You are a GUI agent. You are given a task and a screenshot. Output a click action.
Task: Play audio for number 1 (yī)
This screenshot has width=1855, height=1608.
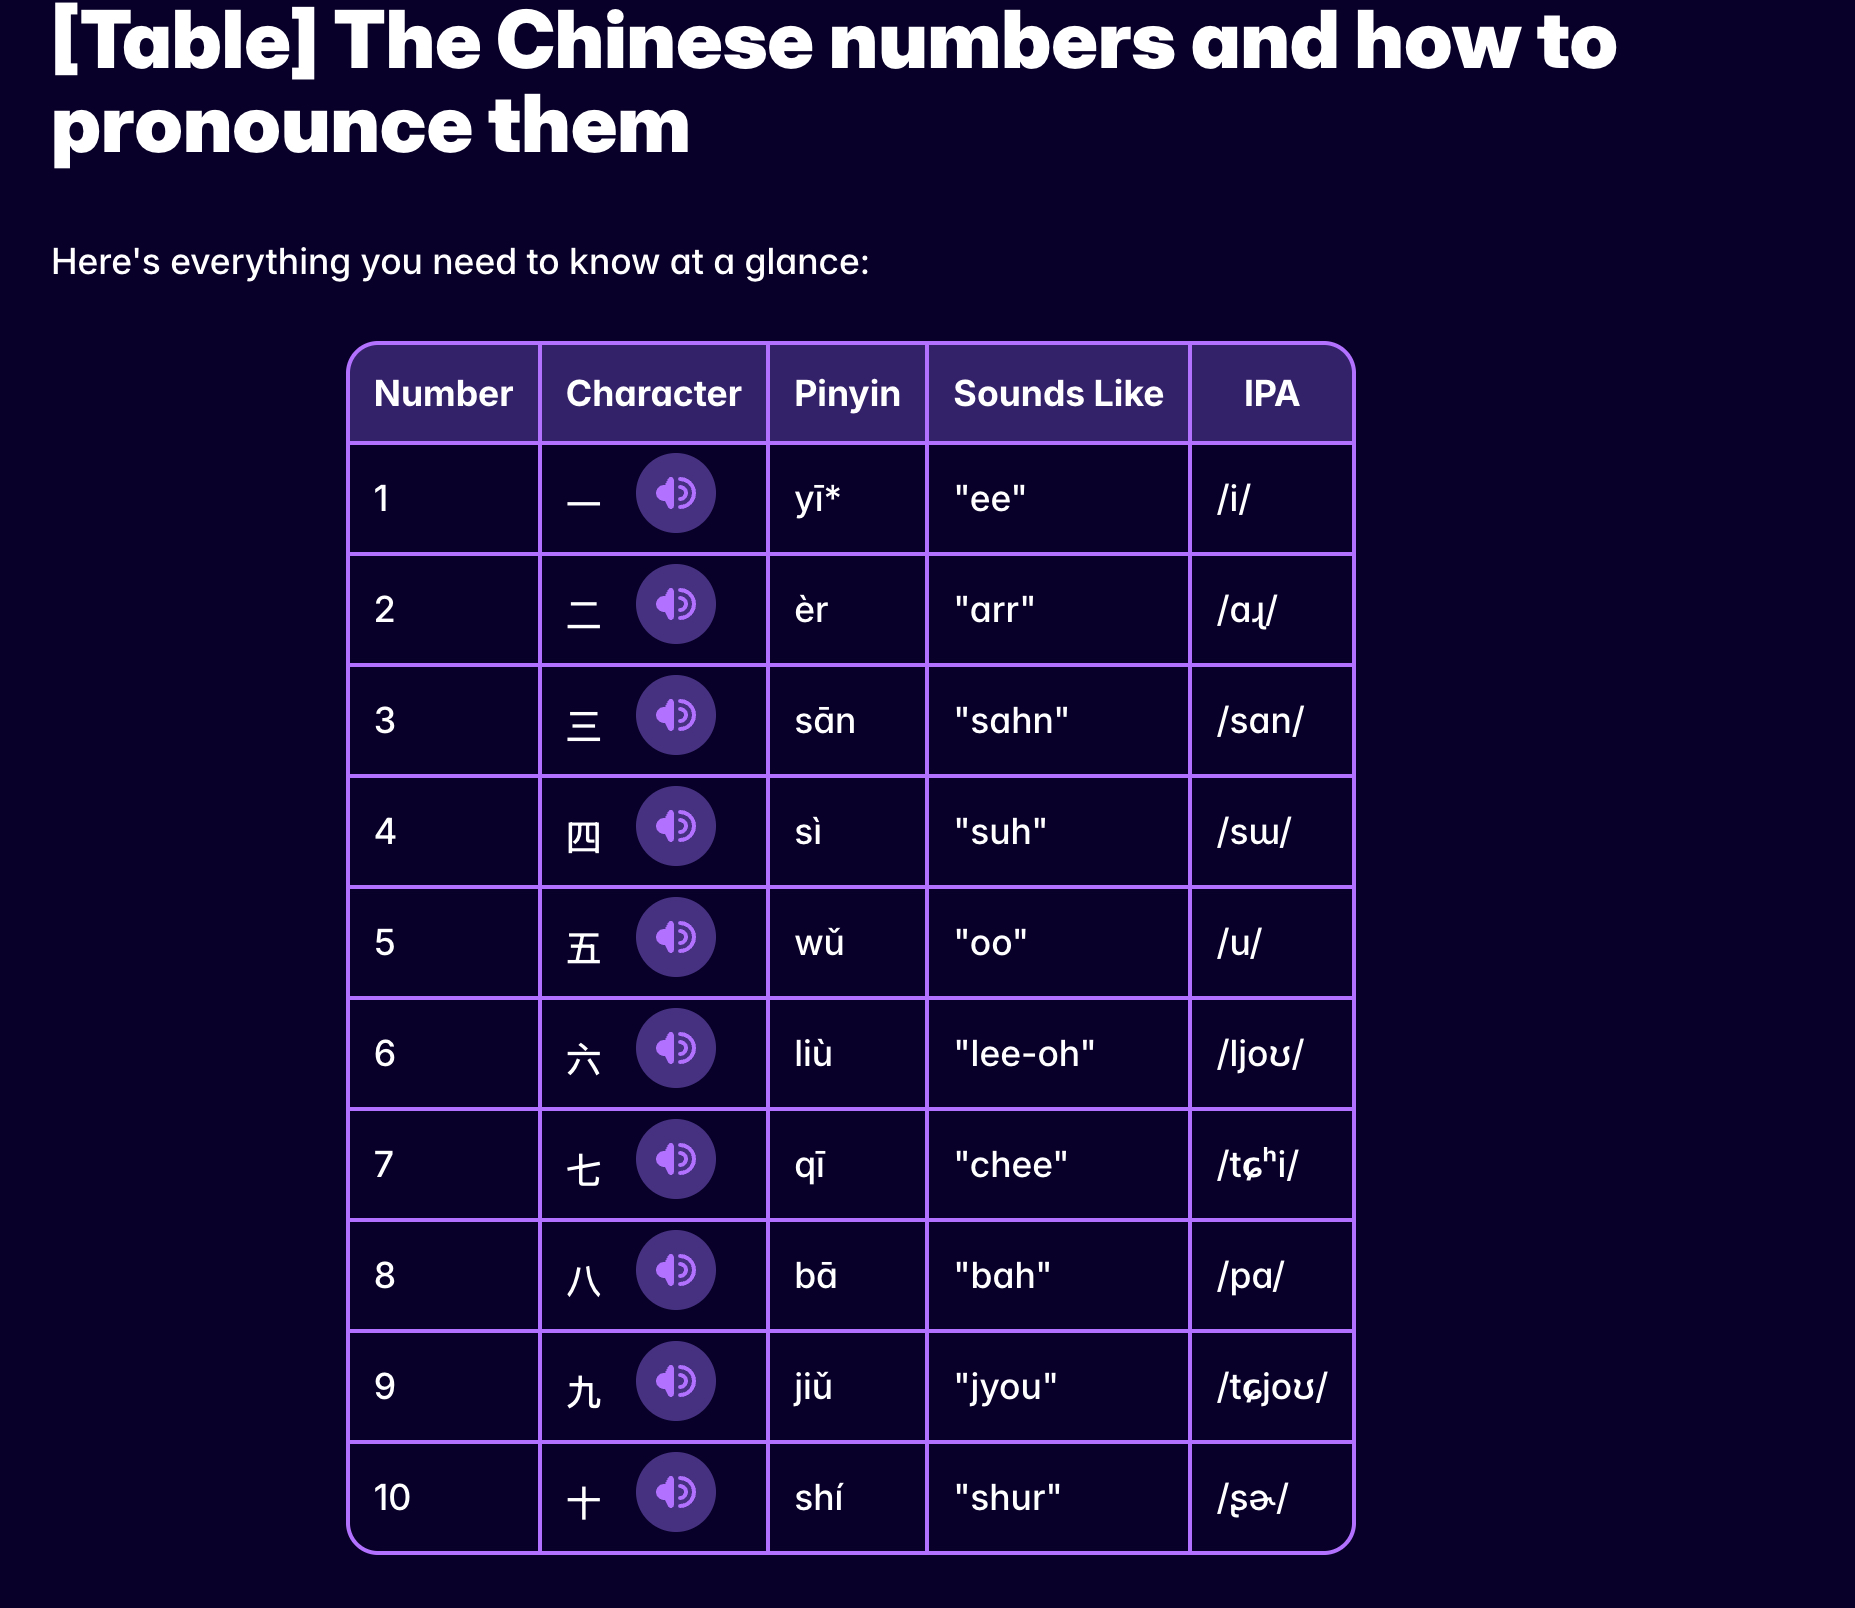coord(676,493)
